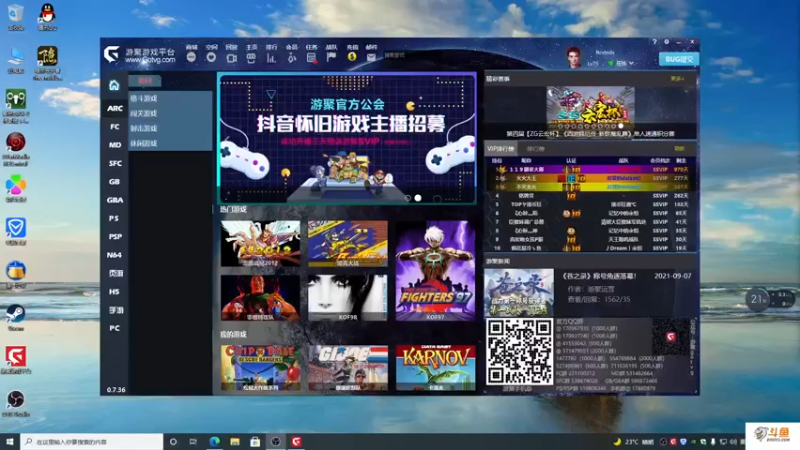Switch to 排行榜 ranking tab
The height and width of the screenshot is (450, 800).
[x=536, y=148]
